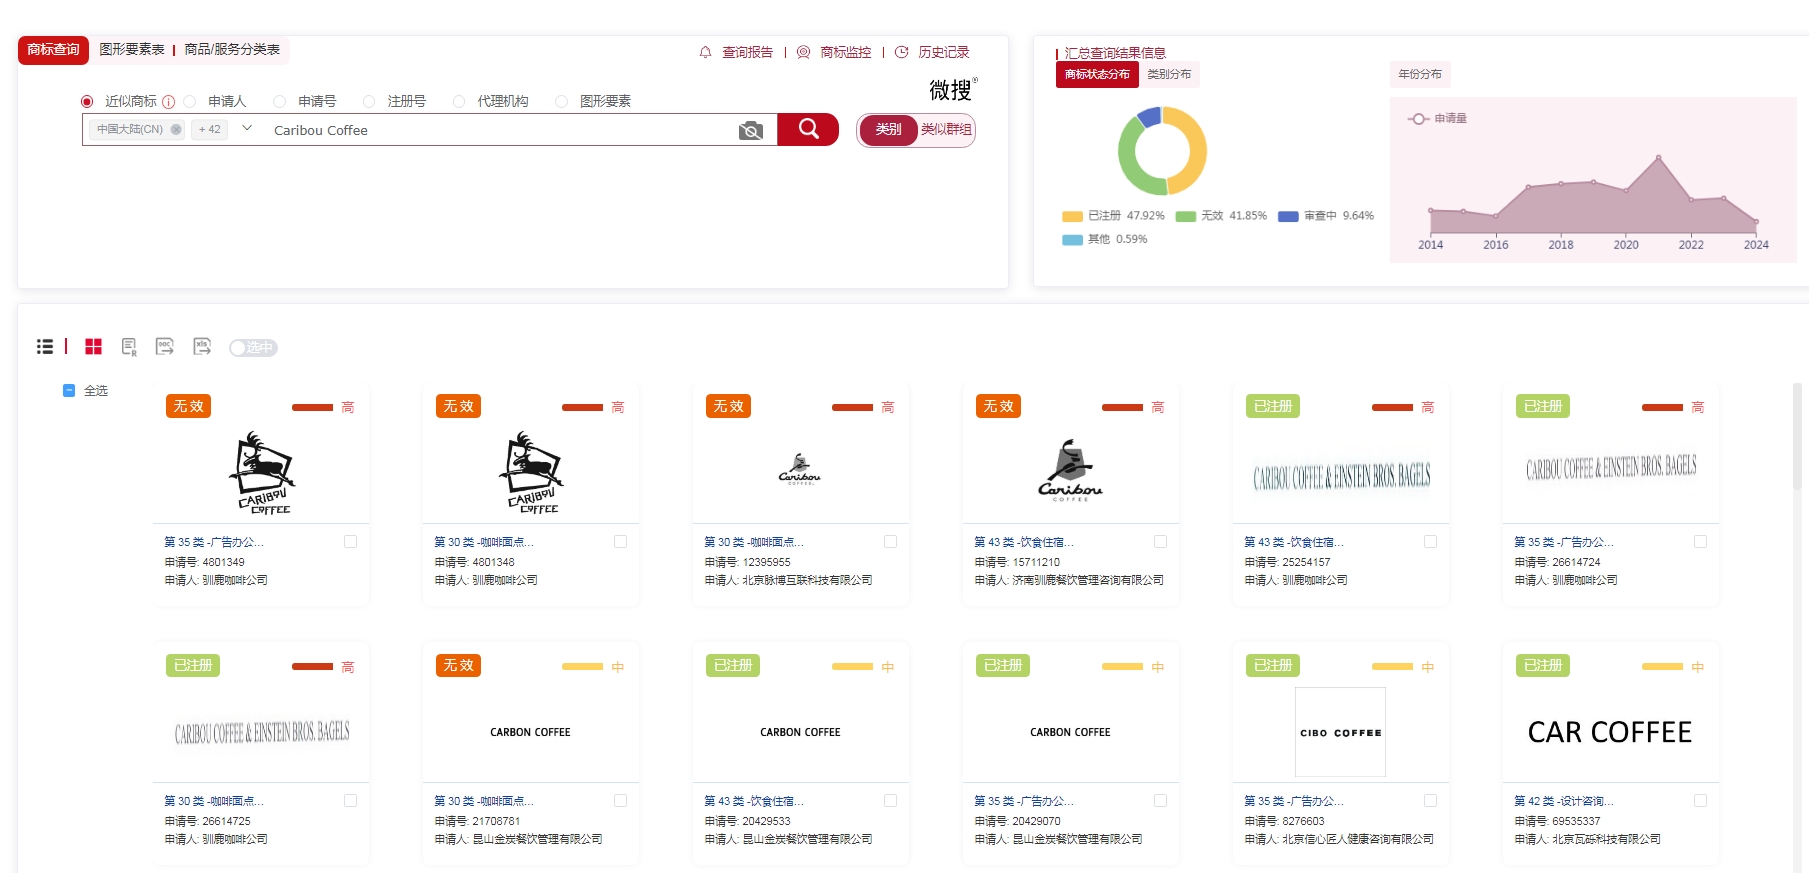Screen dimensions: 1809x873
Task: Open the 商标监控 link
Action: pos(845,52)
